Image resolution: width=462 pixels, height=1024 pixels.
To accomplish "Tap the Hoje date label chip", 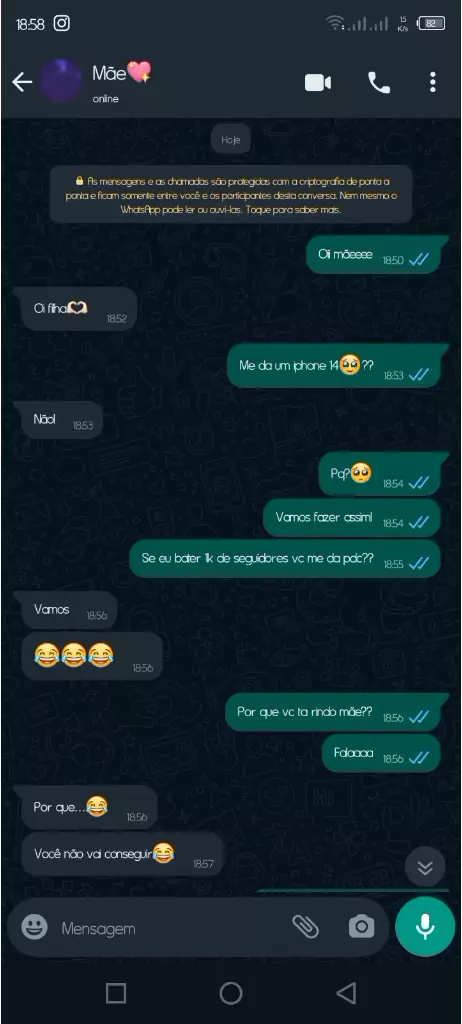I will [231, 139].
